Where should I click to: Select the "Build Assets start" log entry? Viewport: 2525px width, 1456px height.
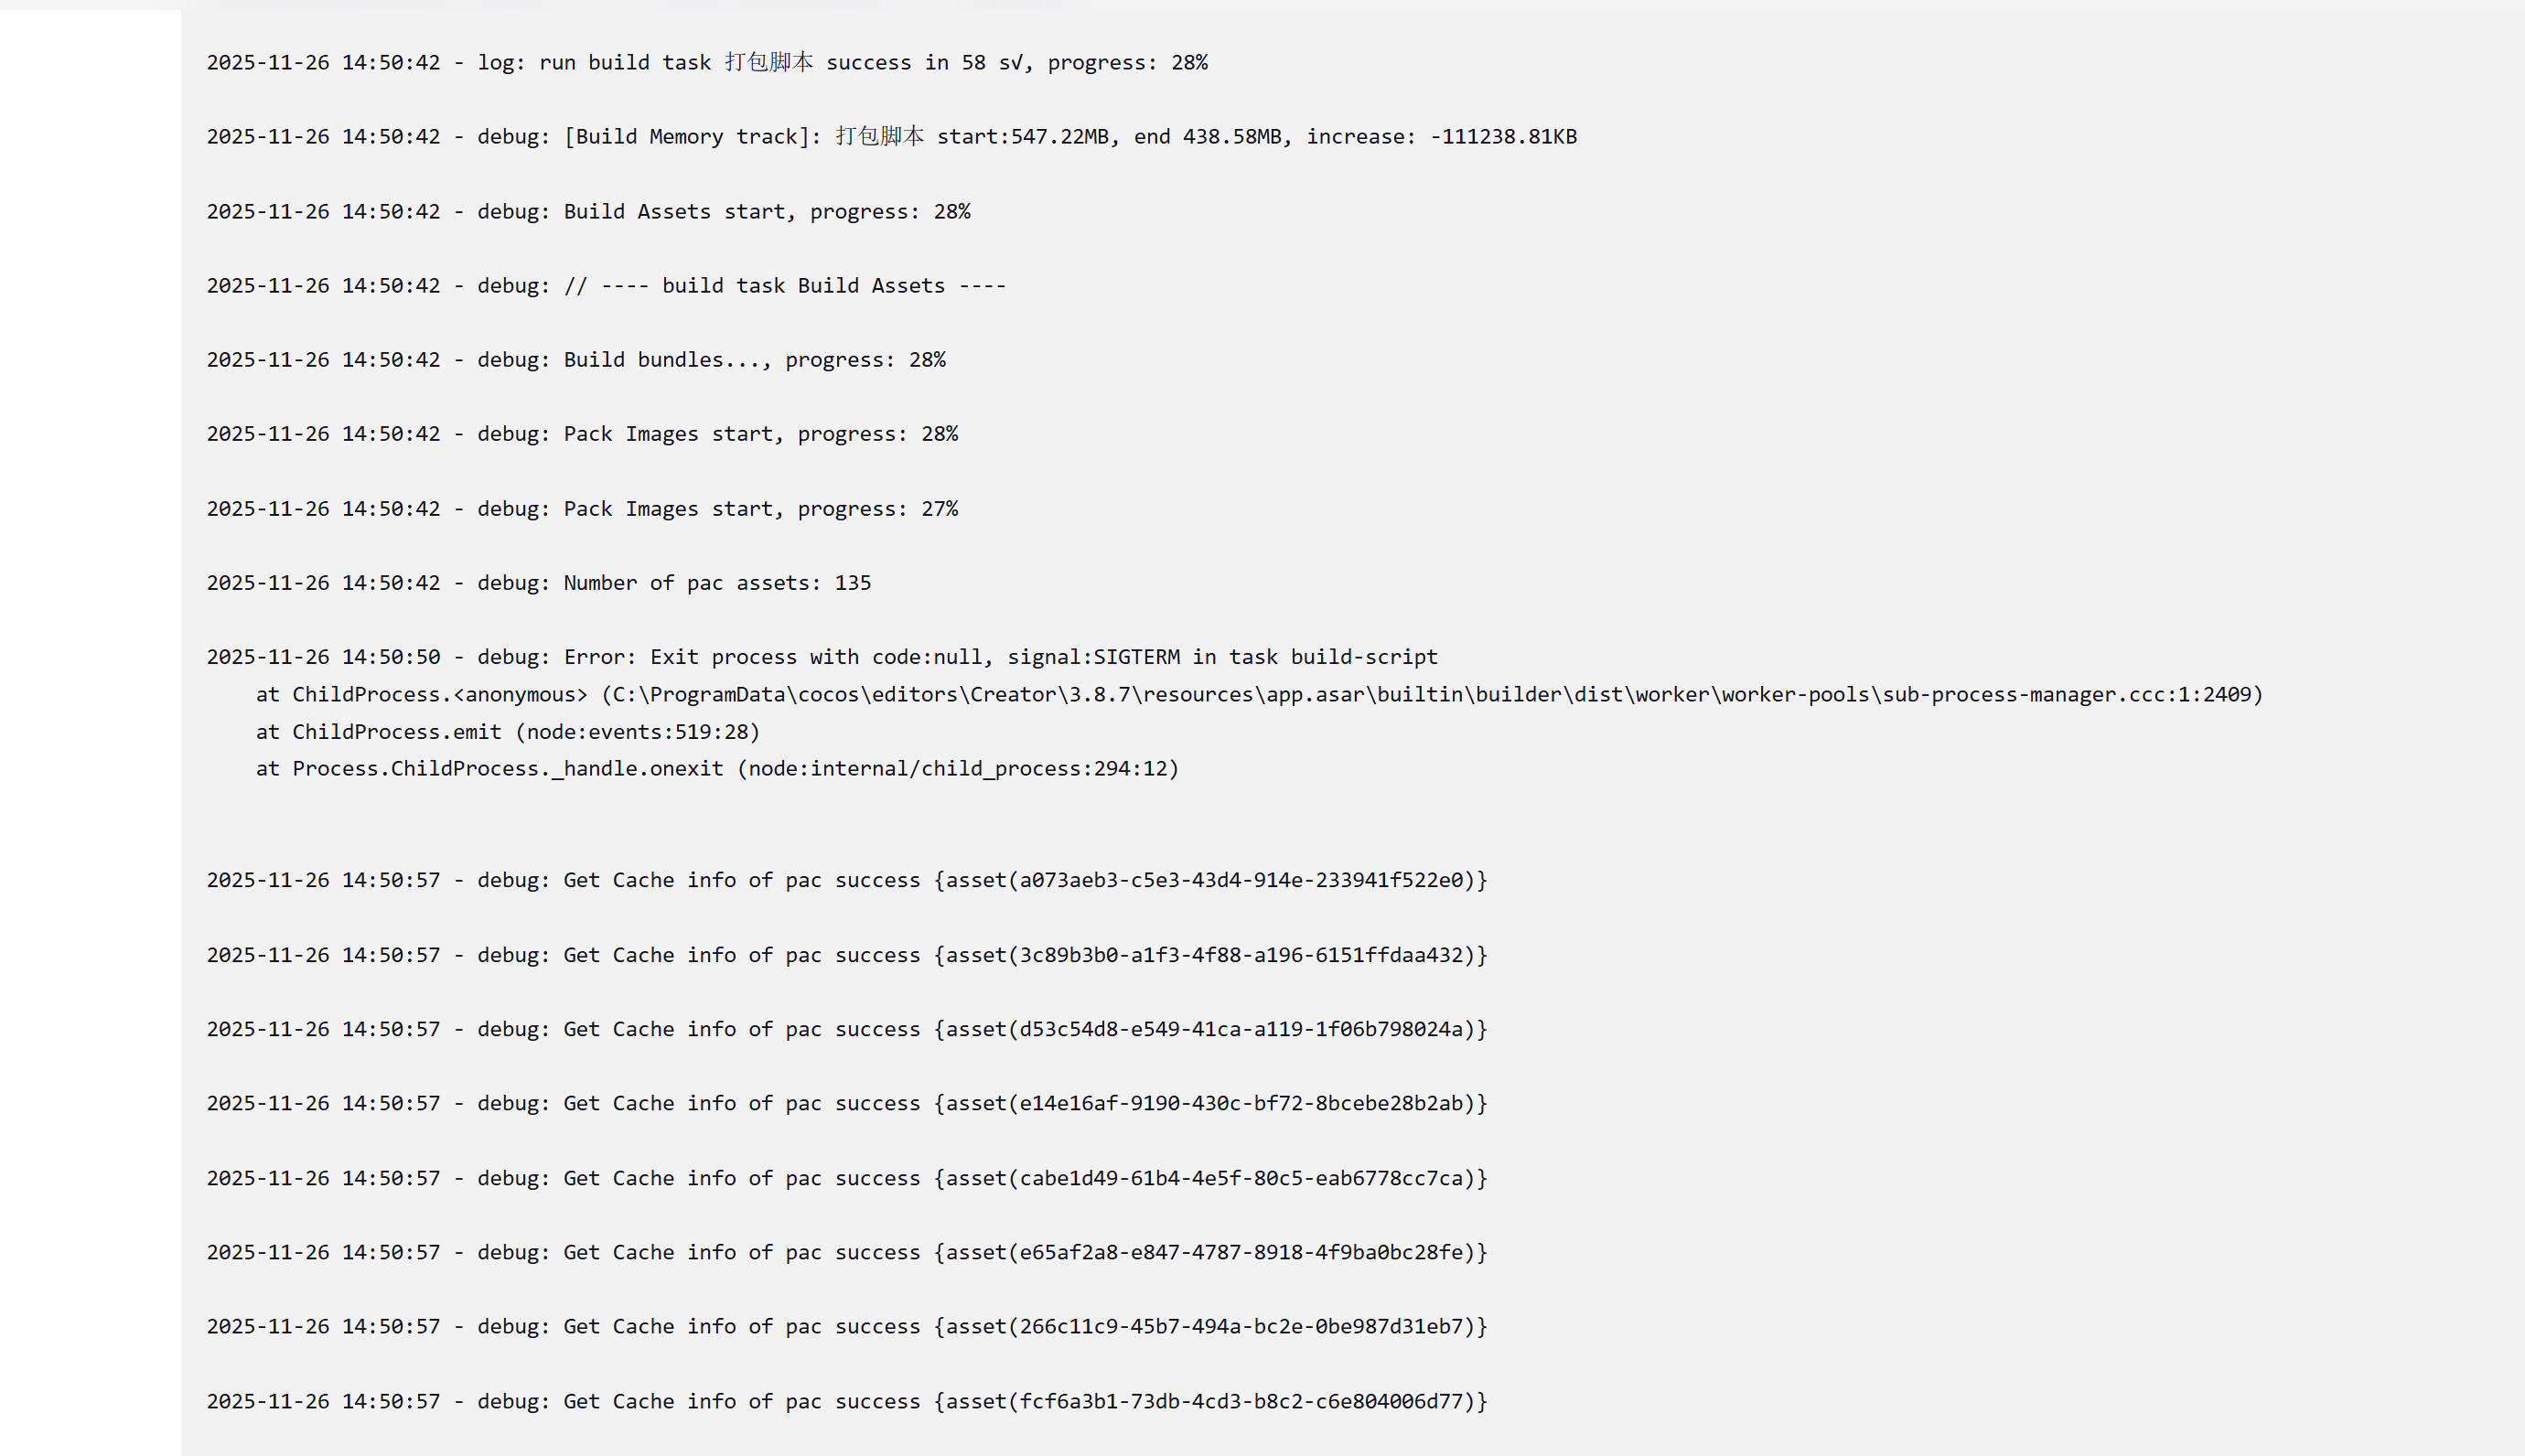click(588, 212)
